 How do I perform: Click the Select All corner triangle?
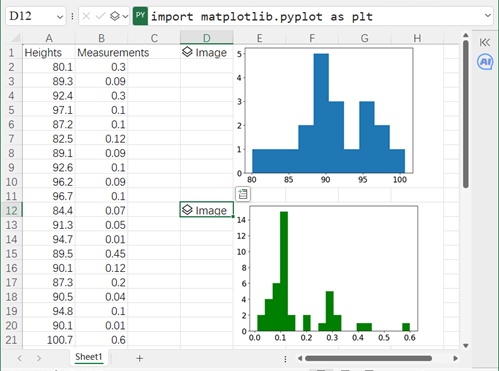(16, 38)
